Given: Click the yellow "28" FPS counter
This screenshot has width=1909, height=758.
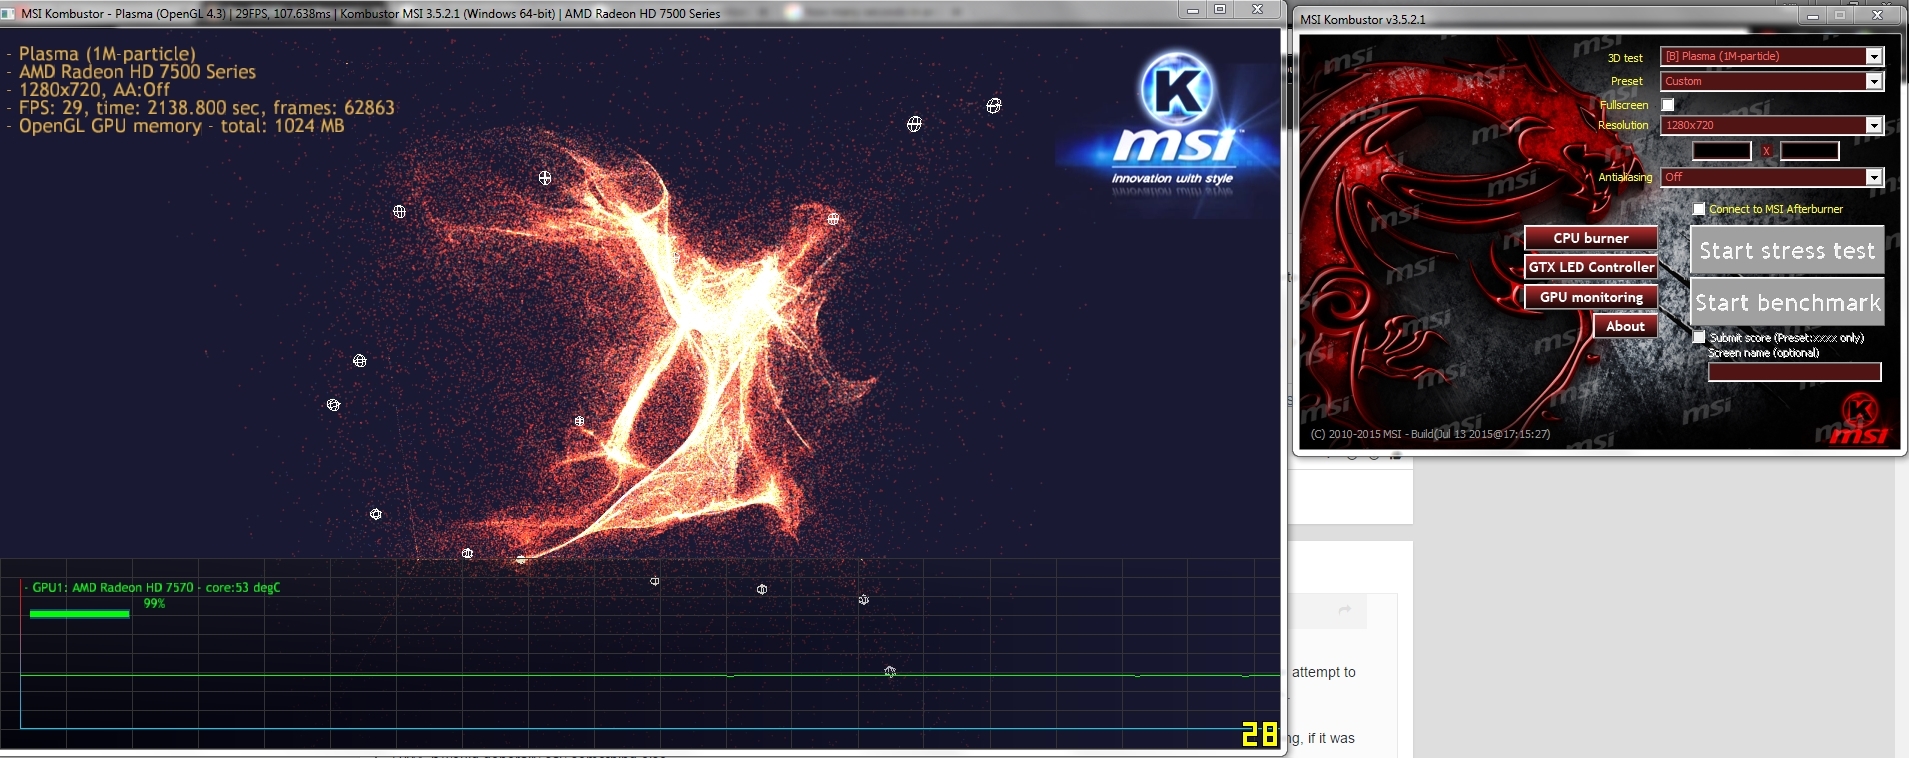Looking at the screenshot, I should coord(1260,734).
